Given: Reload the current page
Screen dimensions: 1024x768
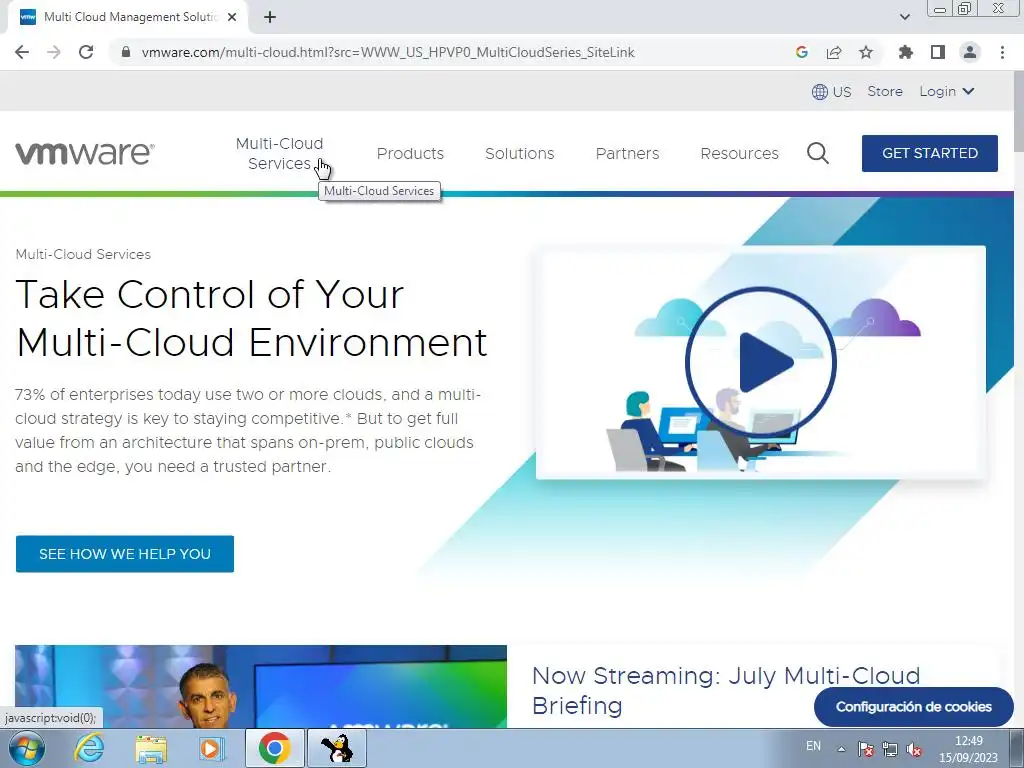Looking at the screenshot, I should 86,52.
